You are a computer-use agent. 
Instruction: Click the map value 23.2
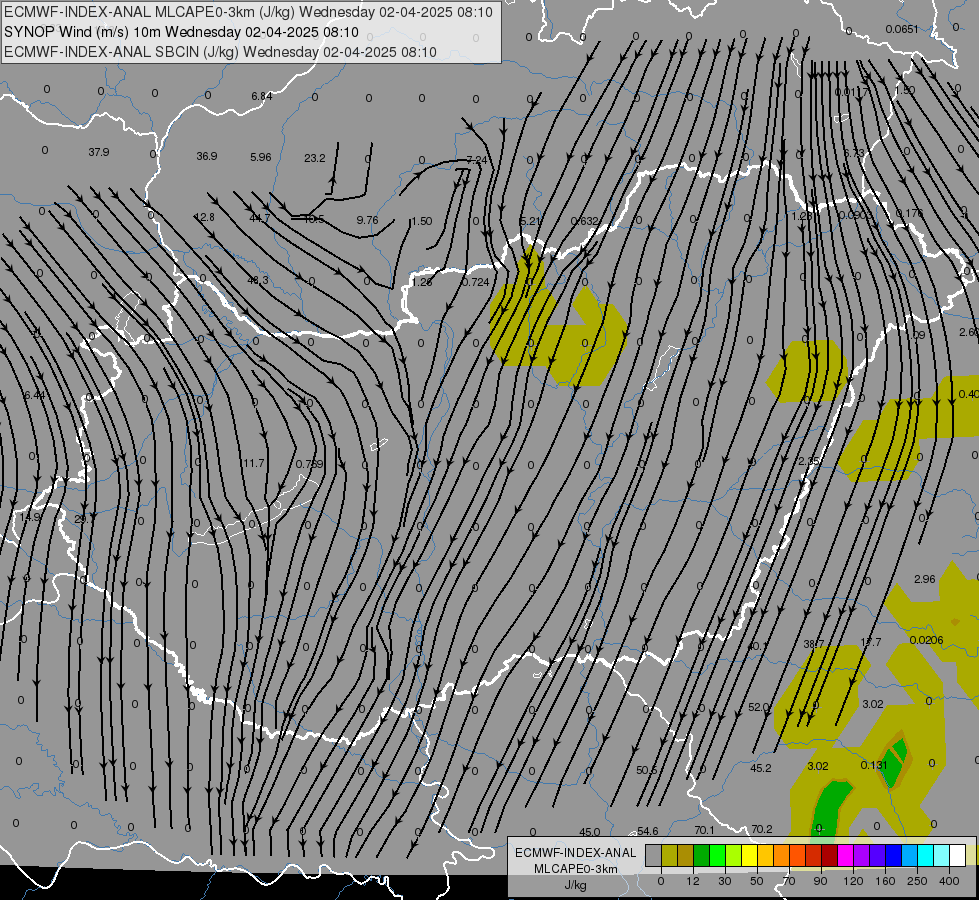click(x=315, y=158)
